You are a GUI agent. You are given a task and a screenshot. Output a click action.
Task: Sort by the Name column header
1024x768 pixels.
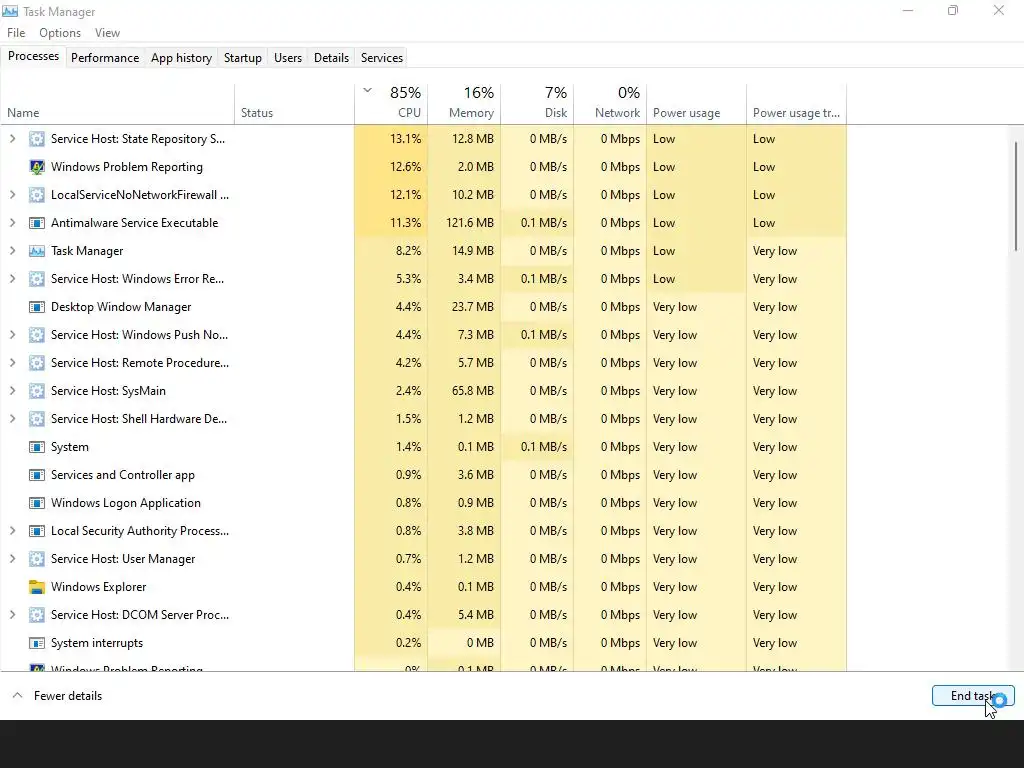(x=118, y=103)
